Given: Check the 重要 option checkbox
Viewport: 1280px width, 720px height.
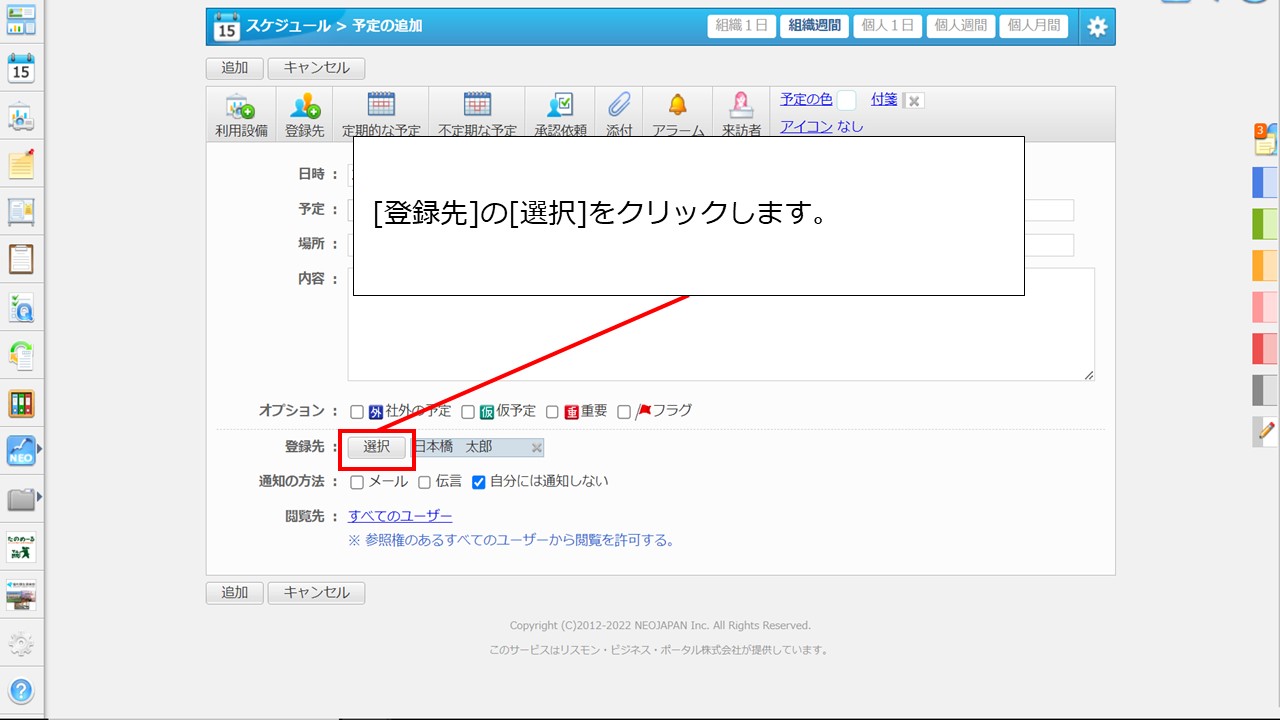Looking at the screenshot, I should point(552,412).
